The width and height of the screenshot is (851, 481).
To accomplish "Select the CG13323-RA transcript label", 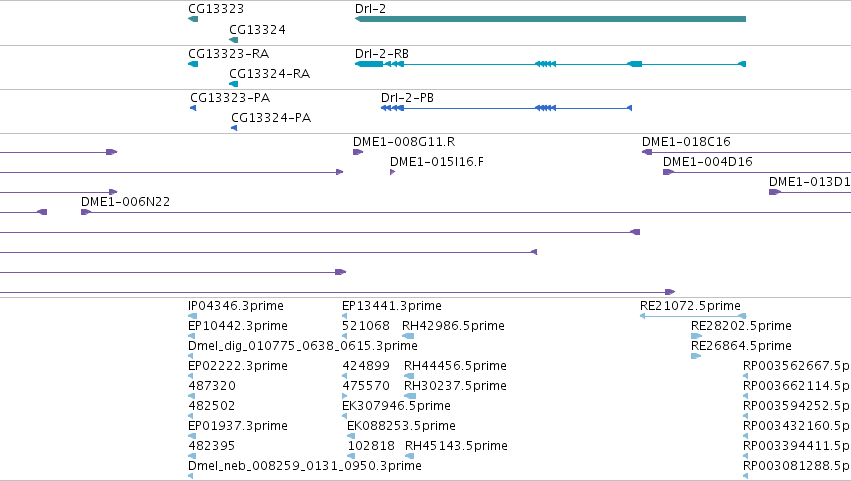I will pos(228,54).
